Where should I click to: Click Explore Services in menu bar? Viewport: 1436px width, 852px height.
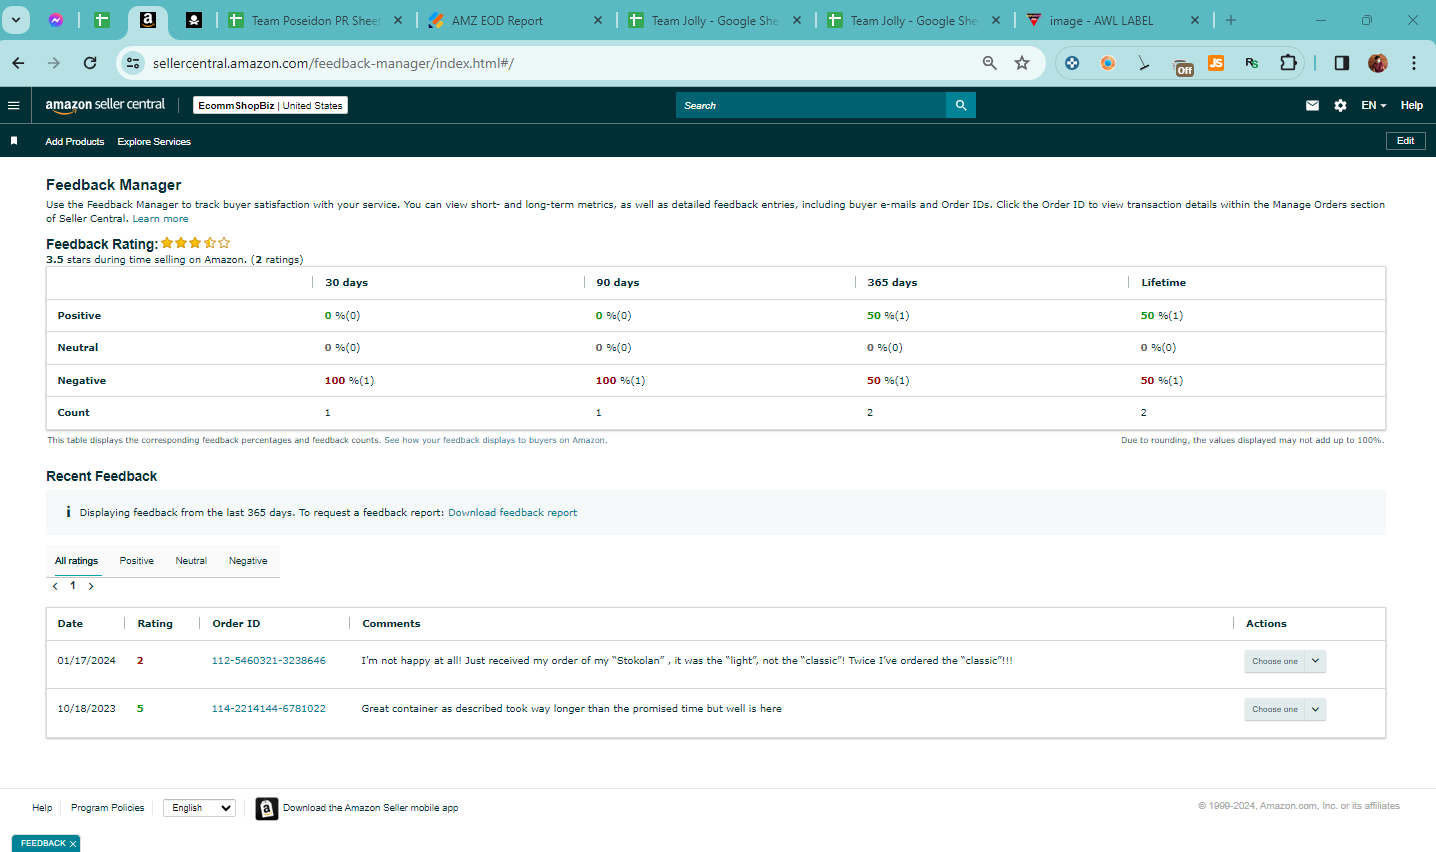click(x=154, y=142)
